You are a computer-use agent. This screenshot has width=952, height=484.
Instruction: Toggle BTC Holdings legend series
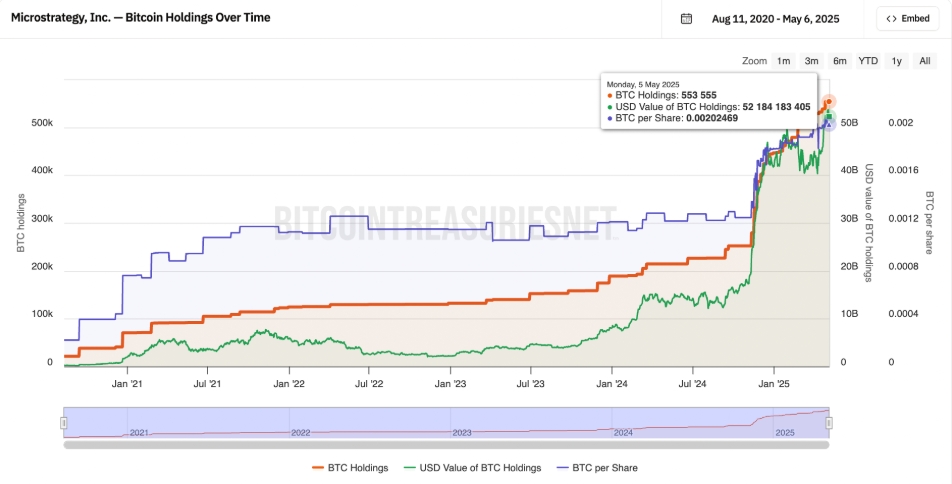(350, 468)
